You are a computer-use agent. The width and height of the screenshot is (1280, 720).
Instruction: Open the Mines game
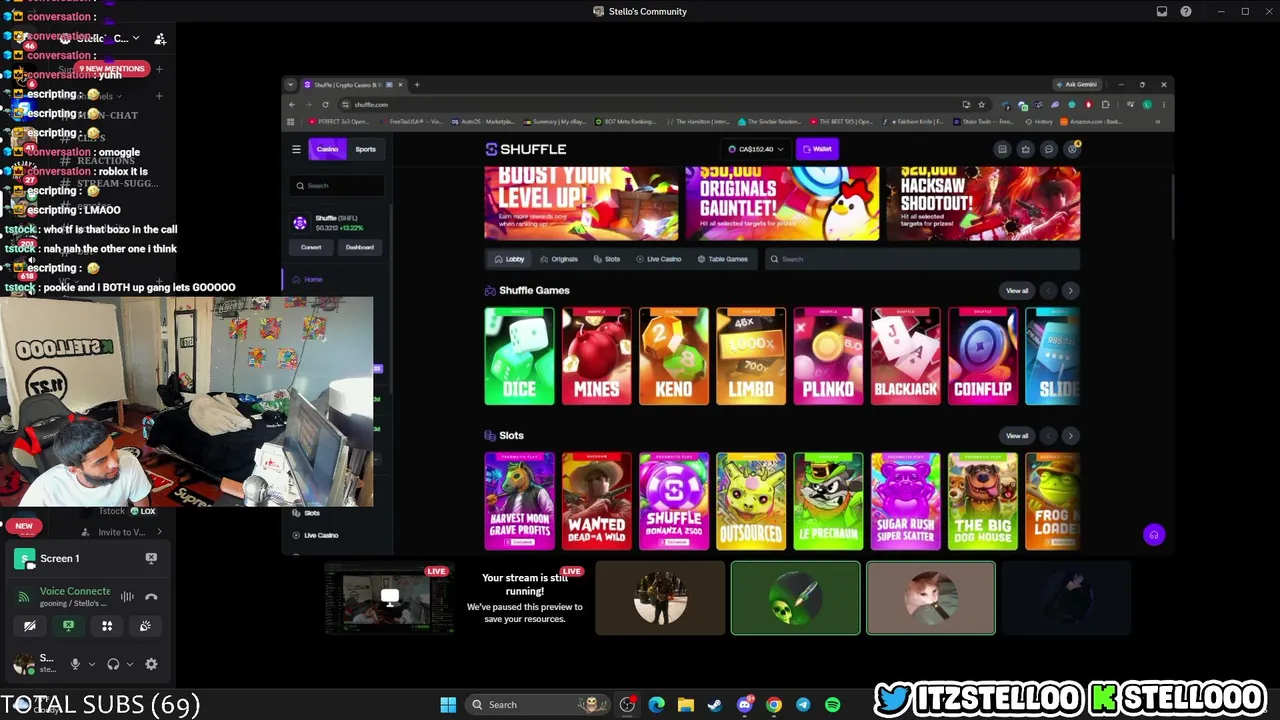tap(596, 356)
